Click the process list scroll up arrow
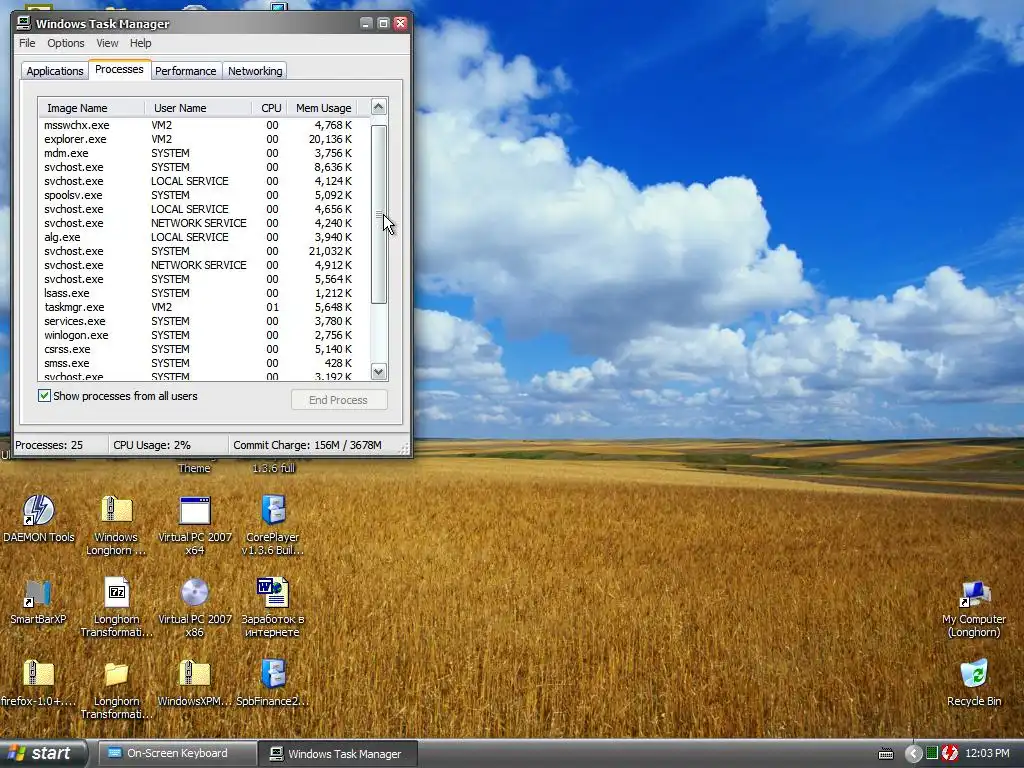Image resolution: width=1024 pixels, height=768 pixels. tap(379, 107)
